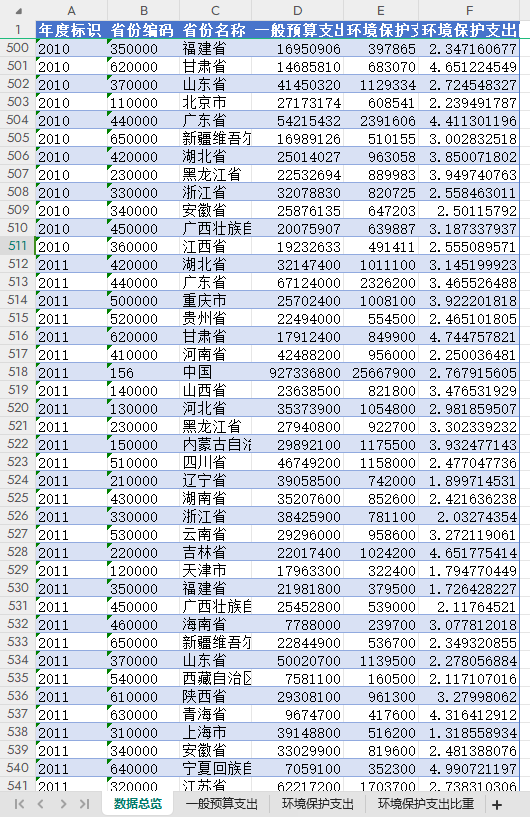Click the 西藏自治区 cell in row 535

coord(215,678)
